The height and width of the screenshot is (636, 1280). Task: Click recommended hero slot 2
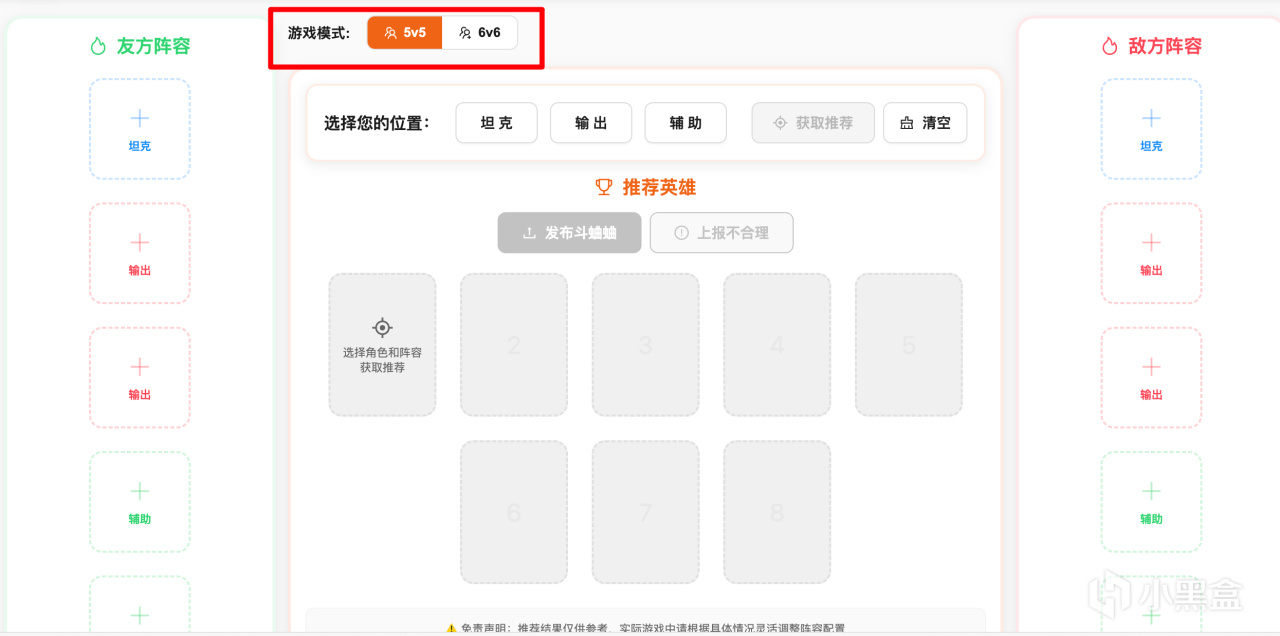click(x=514, y=345)
